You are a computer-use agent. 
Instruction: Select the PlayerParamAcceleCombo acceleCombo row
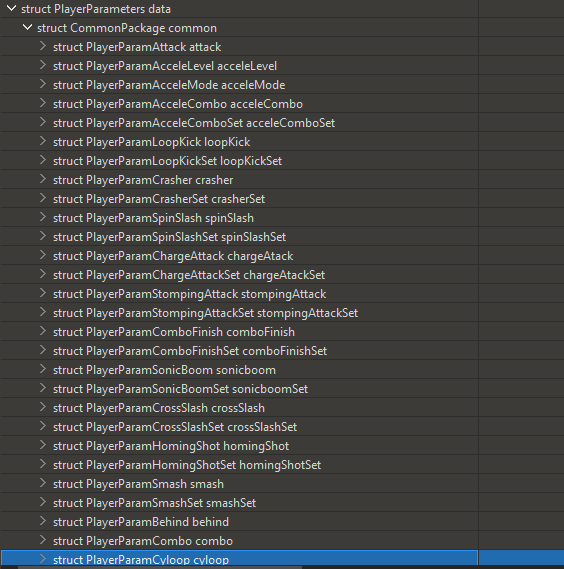(239, 104)
